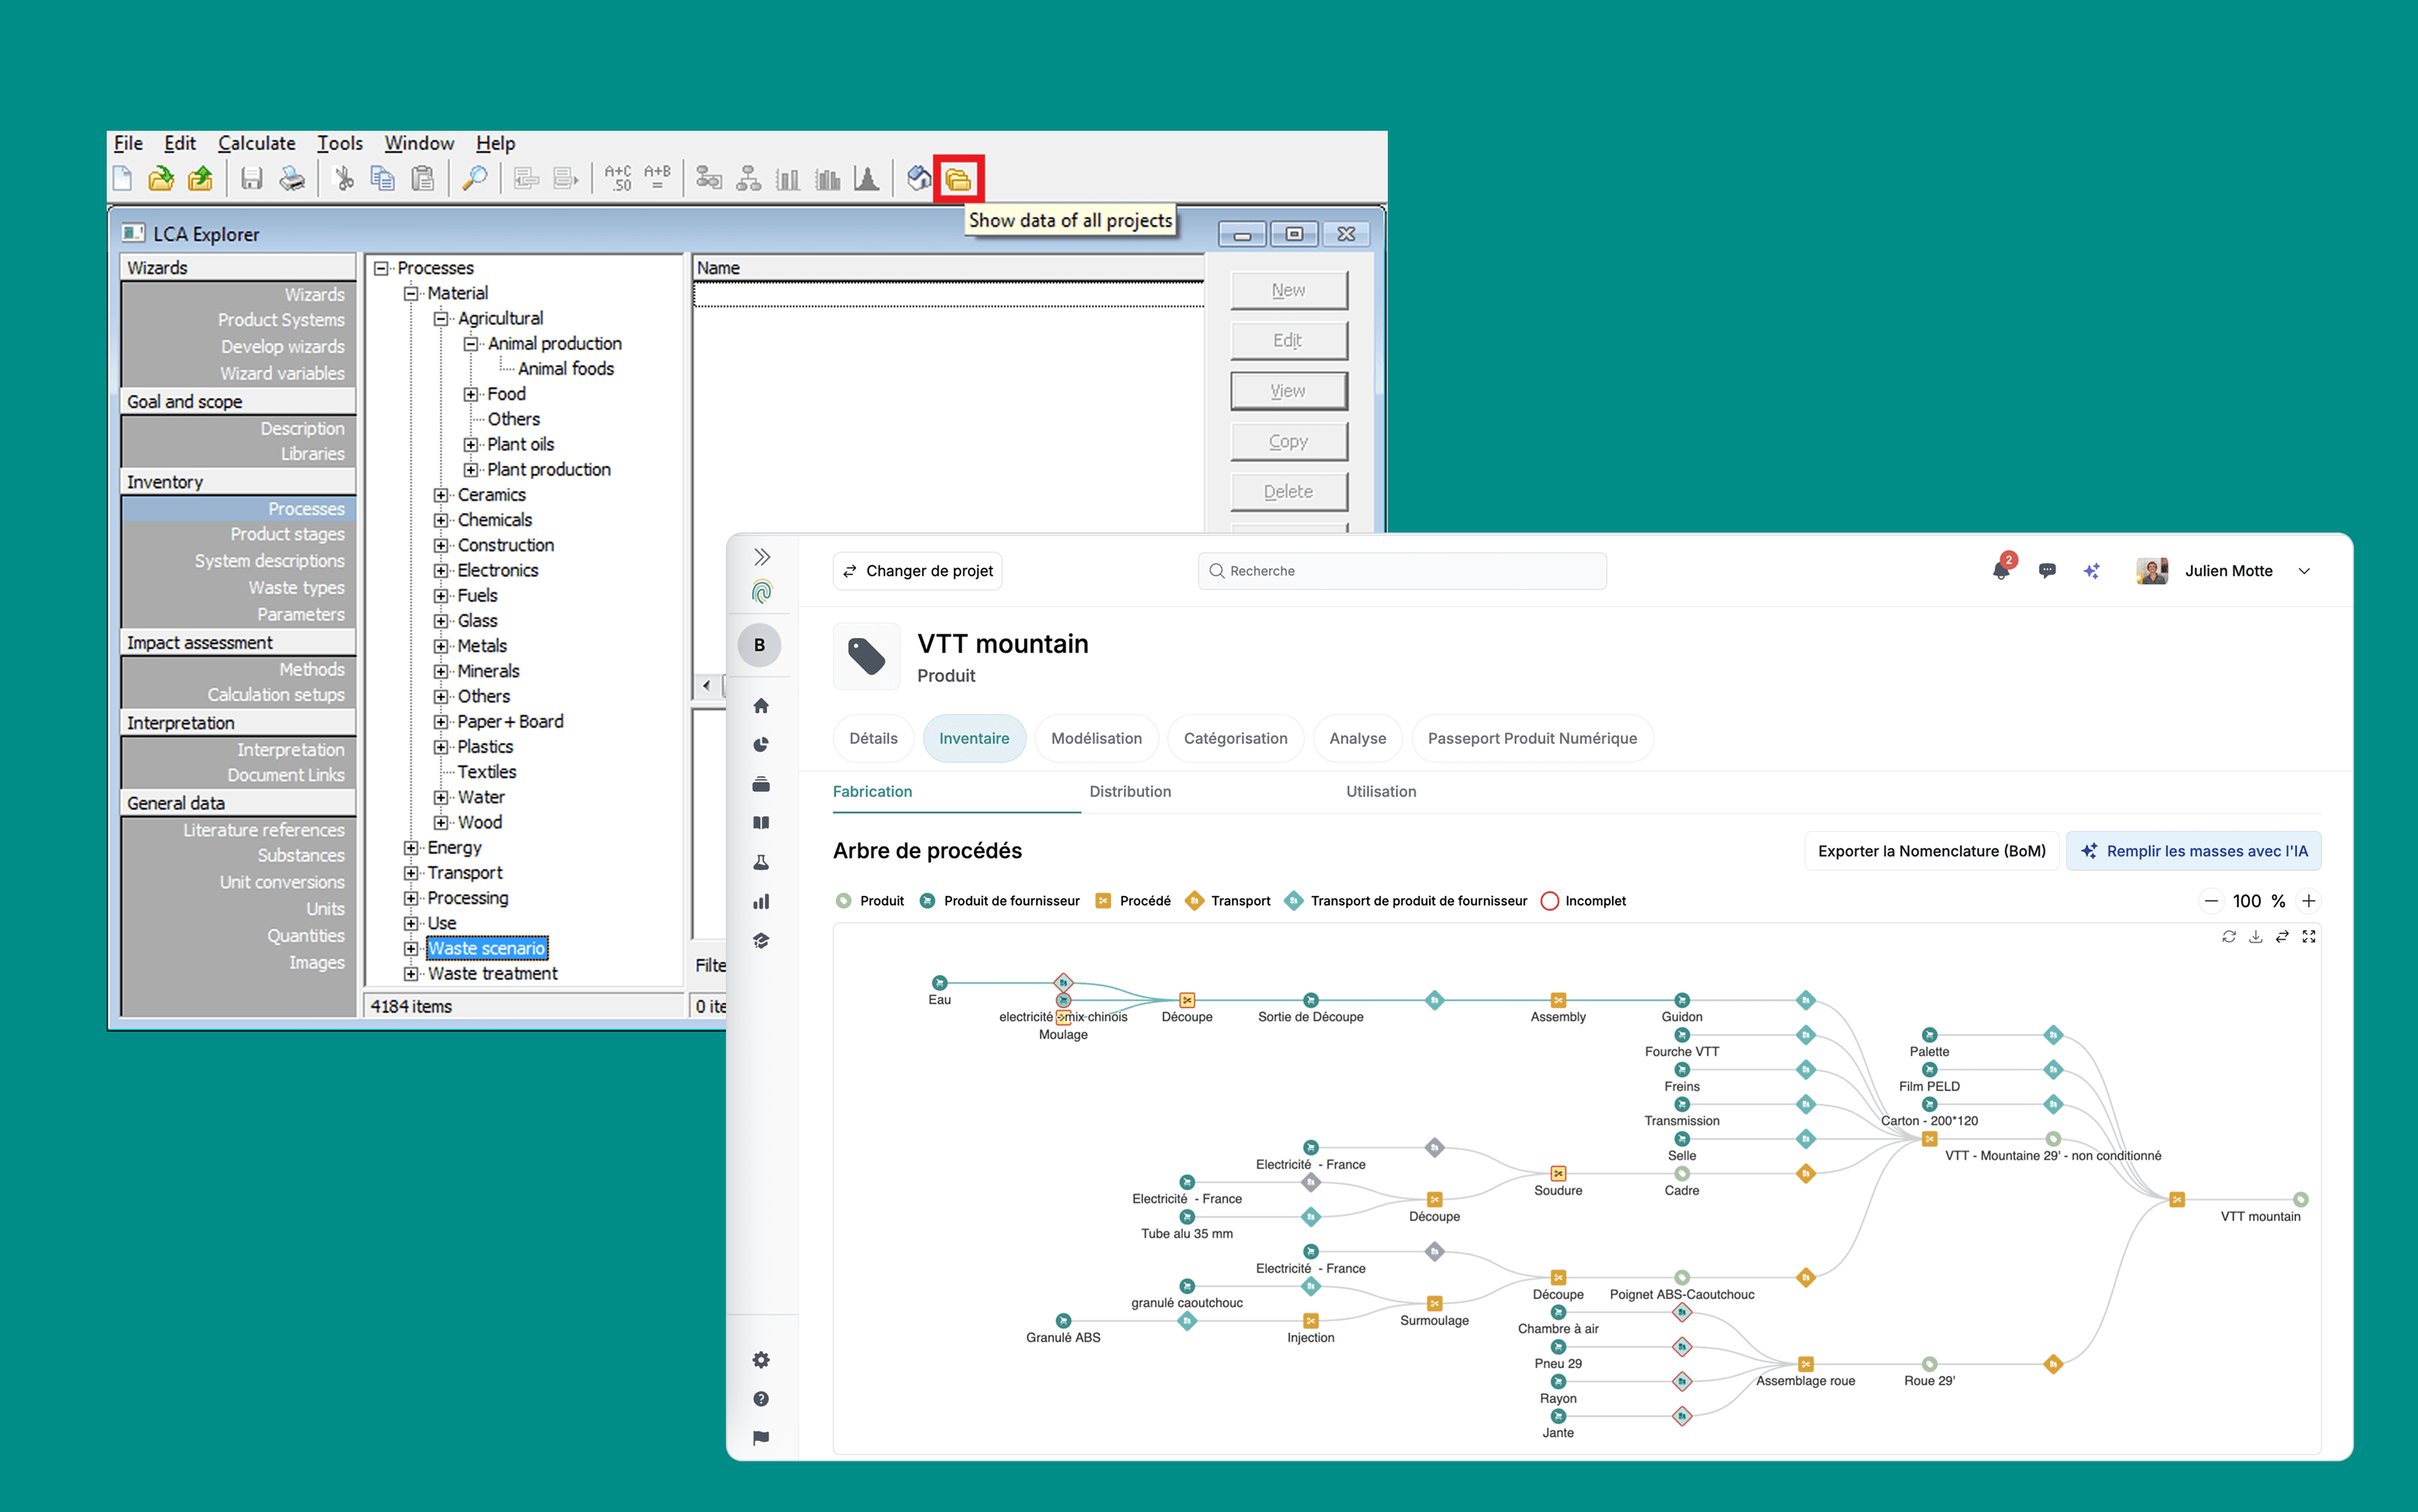Click the Save floppy disk toolbar icon
The width and height of the screenshot is (2418, 1512).
[x=251, y=179]
